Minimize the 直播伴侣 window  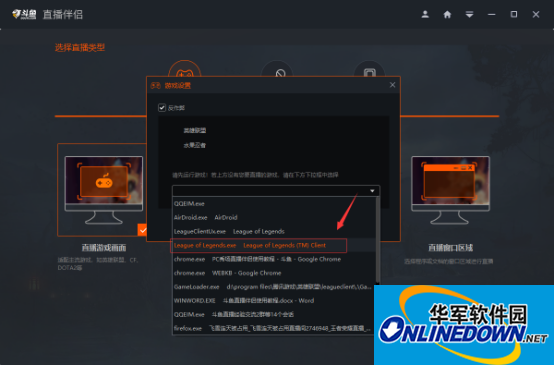pyautogui.click(x=491, y=14)
